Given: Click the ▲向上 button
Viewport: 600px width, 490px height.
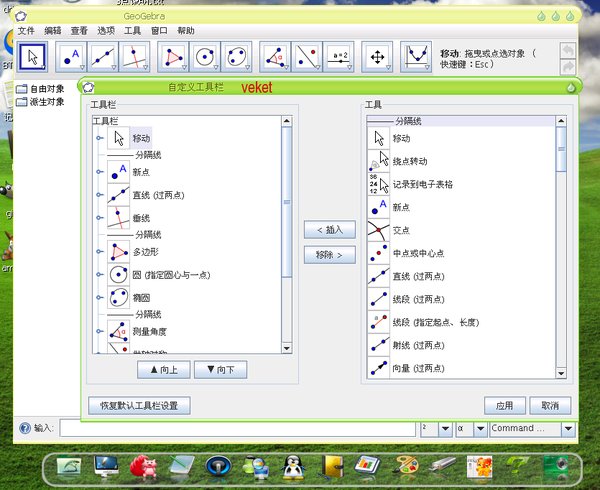Looking at the screenshot, I should (x=164, y=370).
